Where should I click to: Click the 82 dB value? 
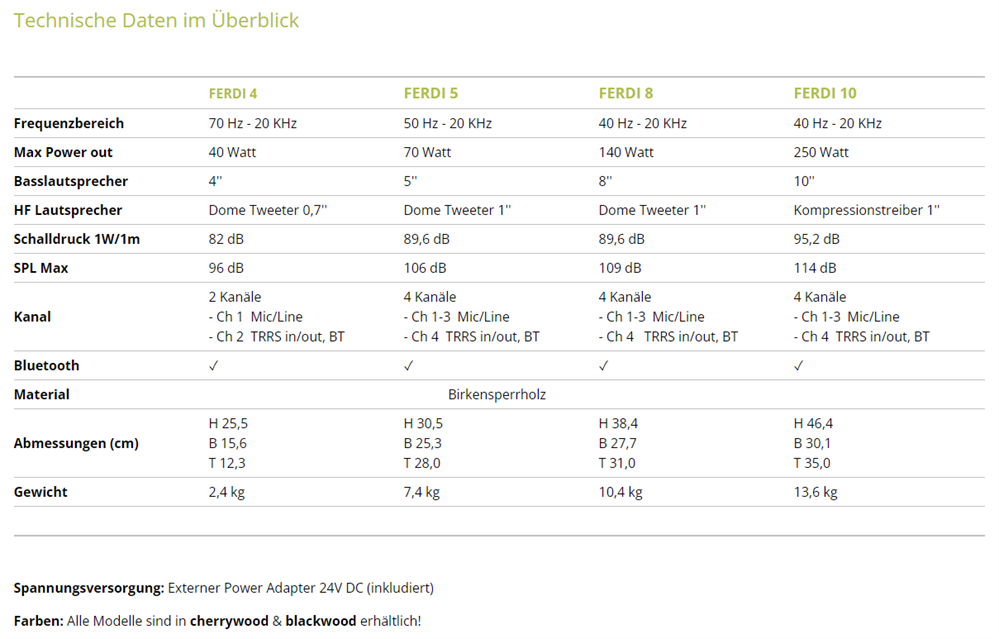(226, 239)
